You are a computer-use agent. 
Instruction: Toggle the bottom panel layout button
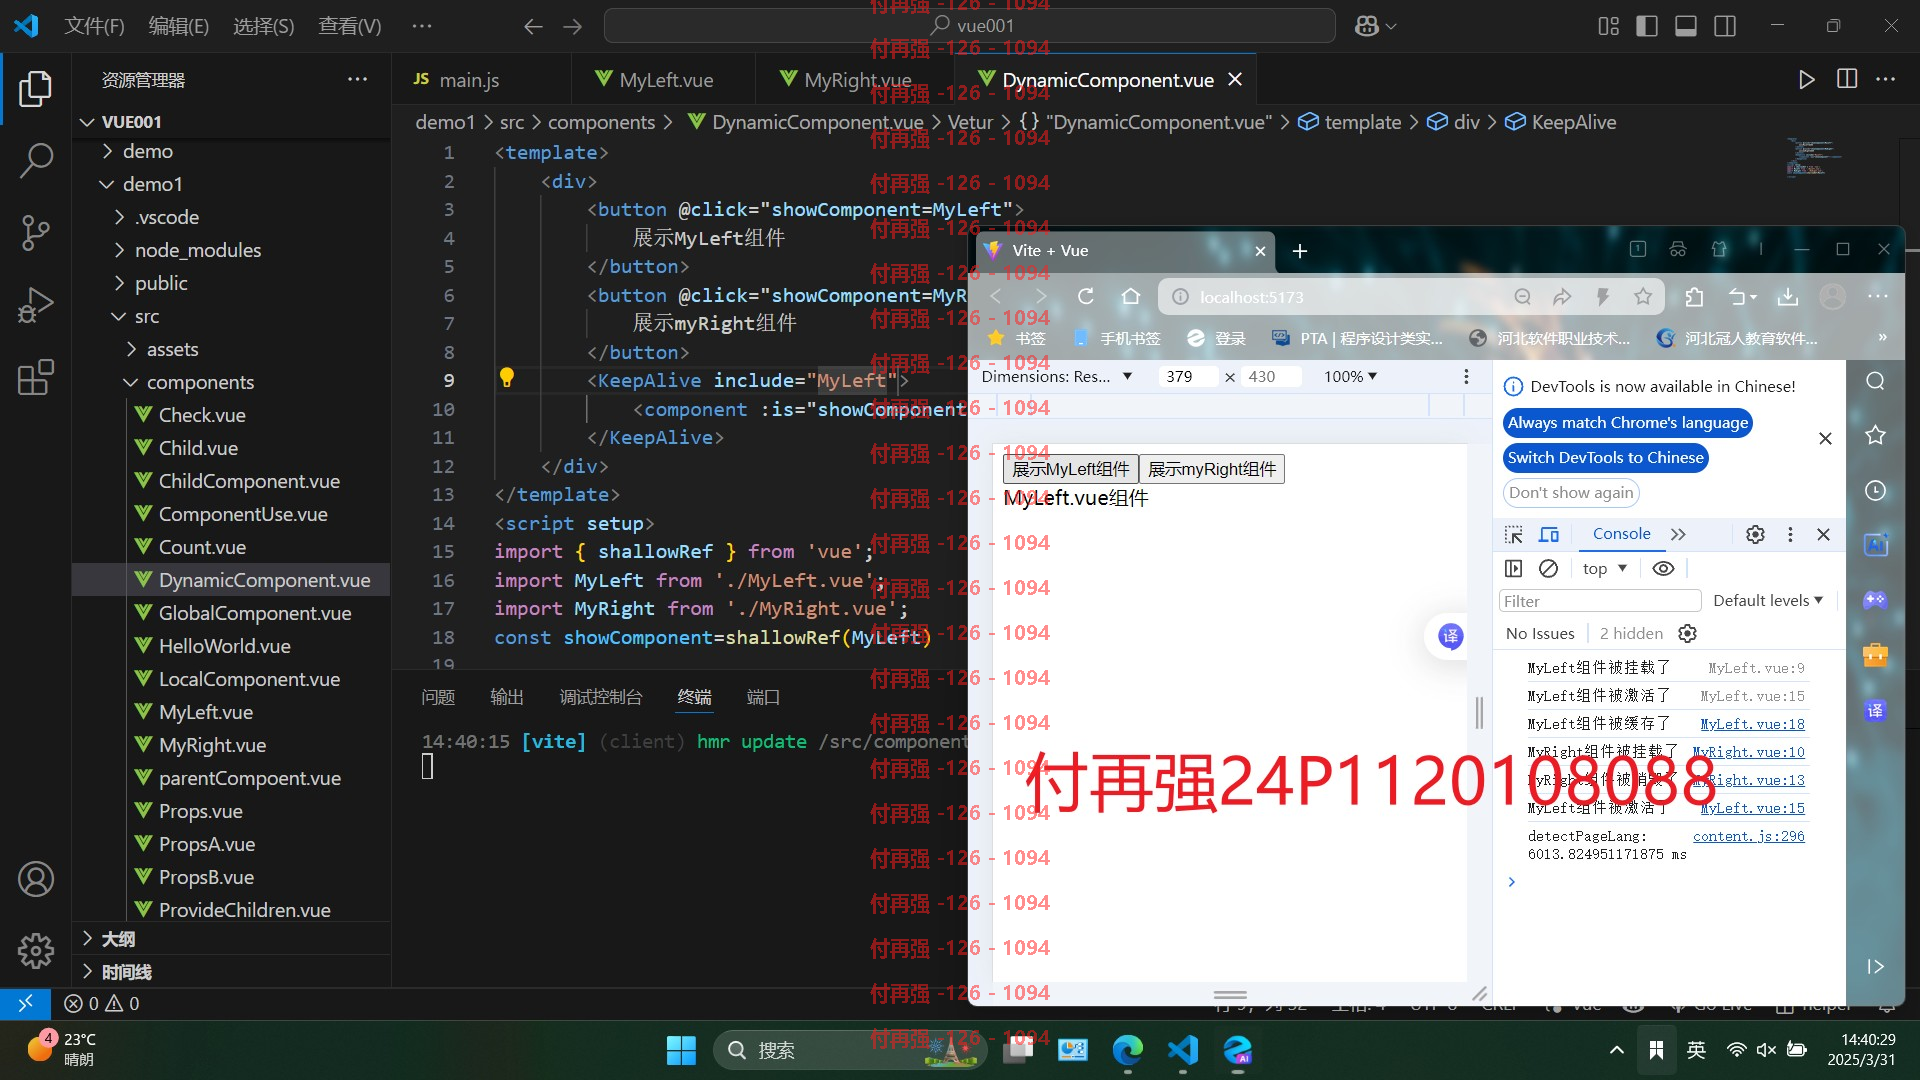(x=1686, y=26)
